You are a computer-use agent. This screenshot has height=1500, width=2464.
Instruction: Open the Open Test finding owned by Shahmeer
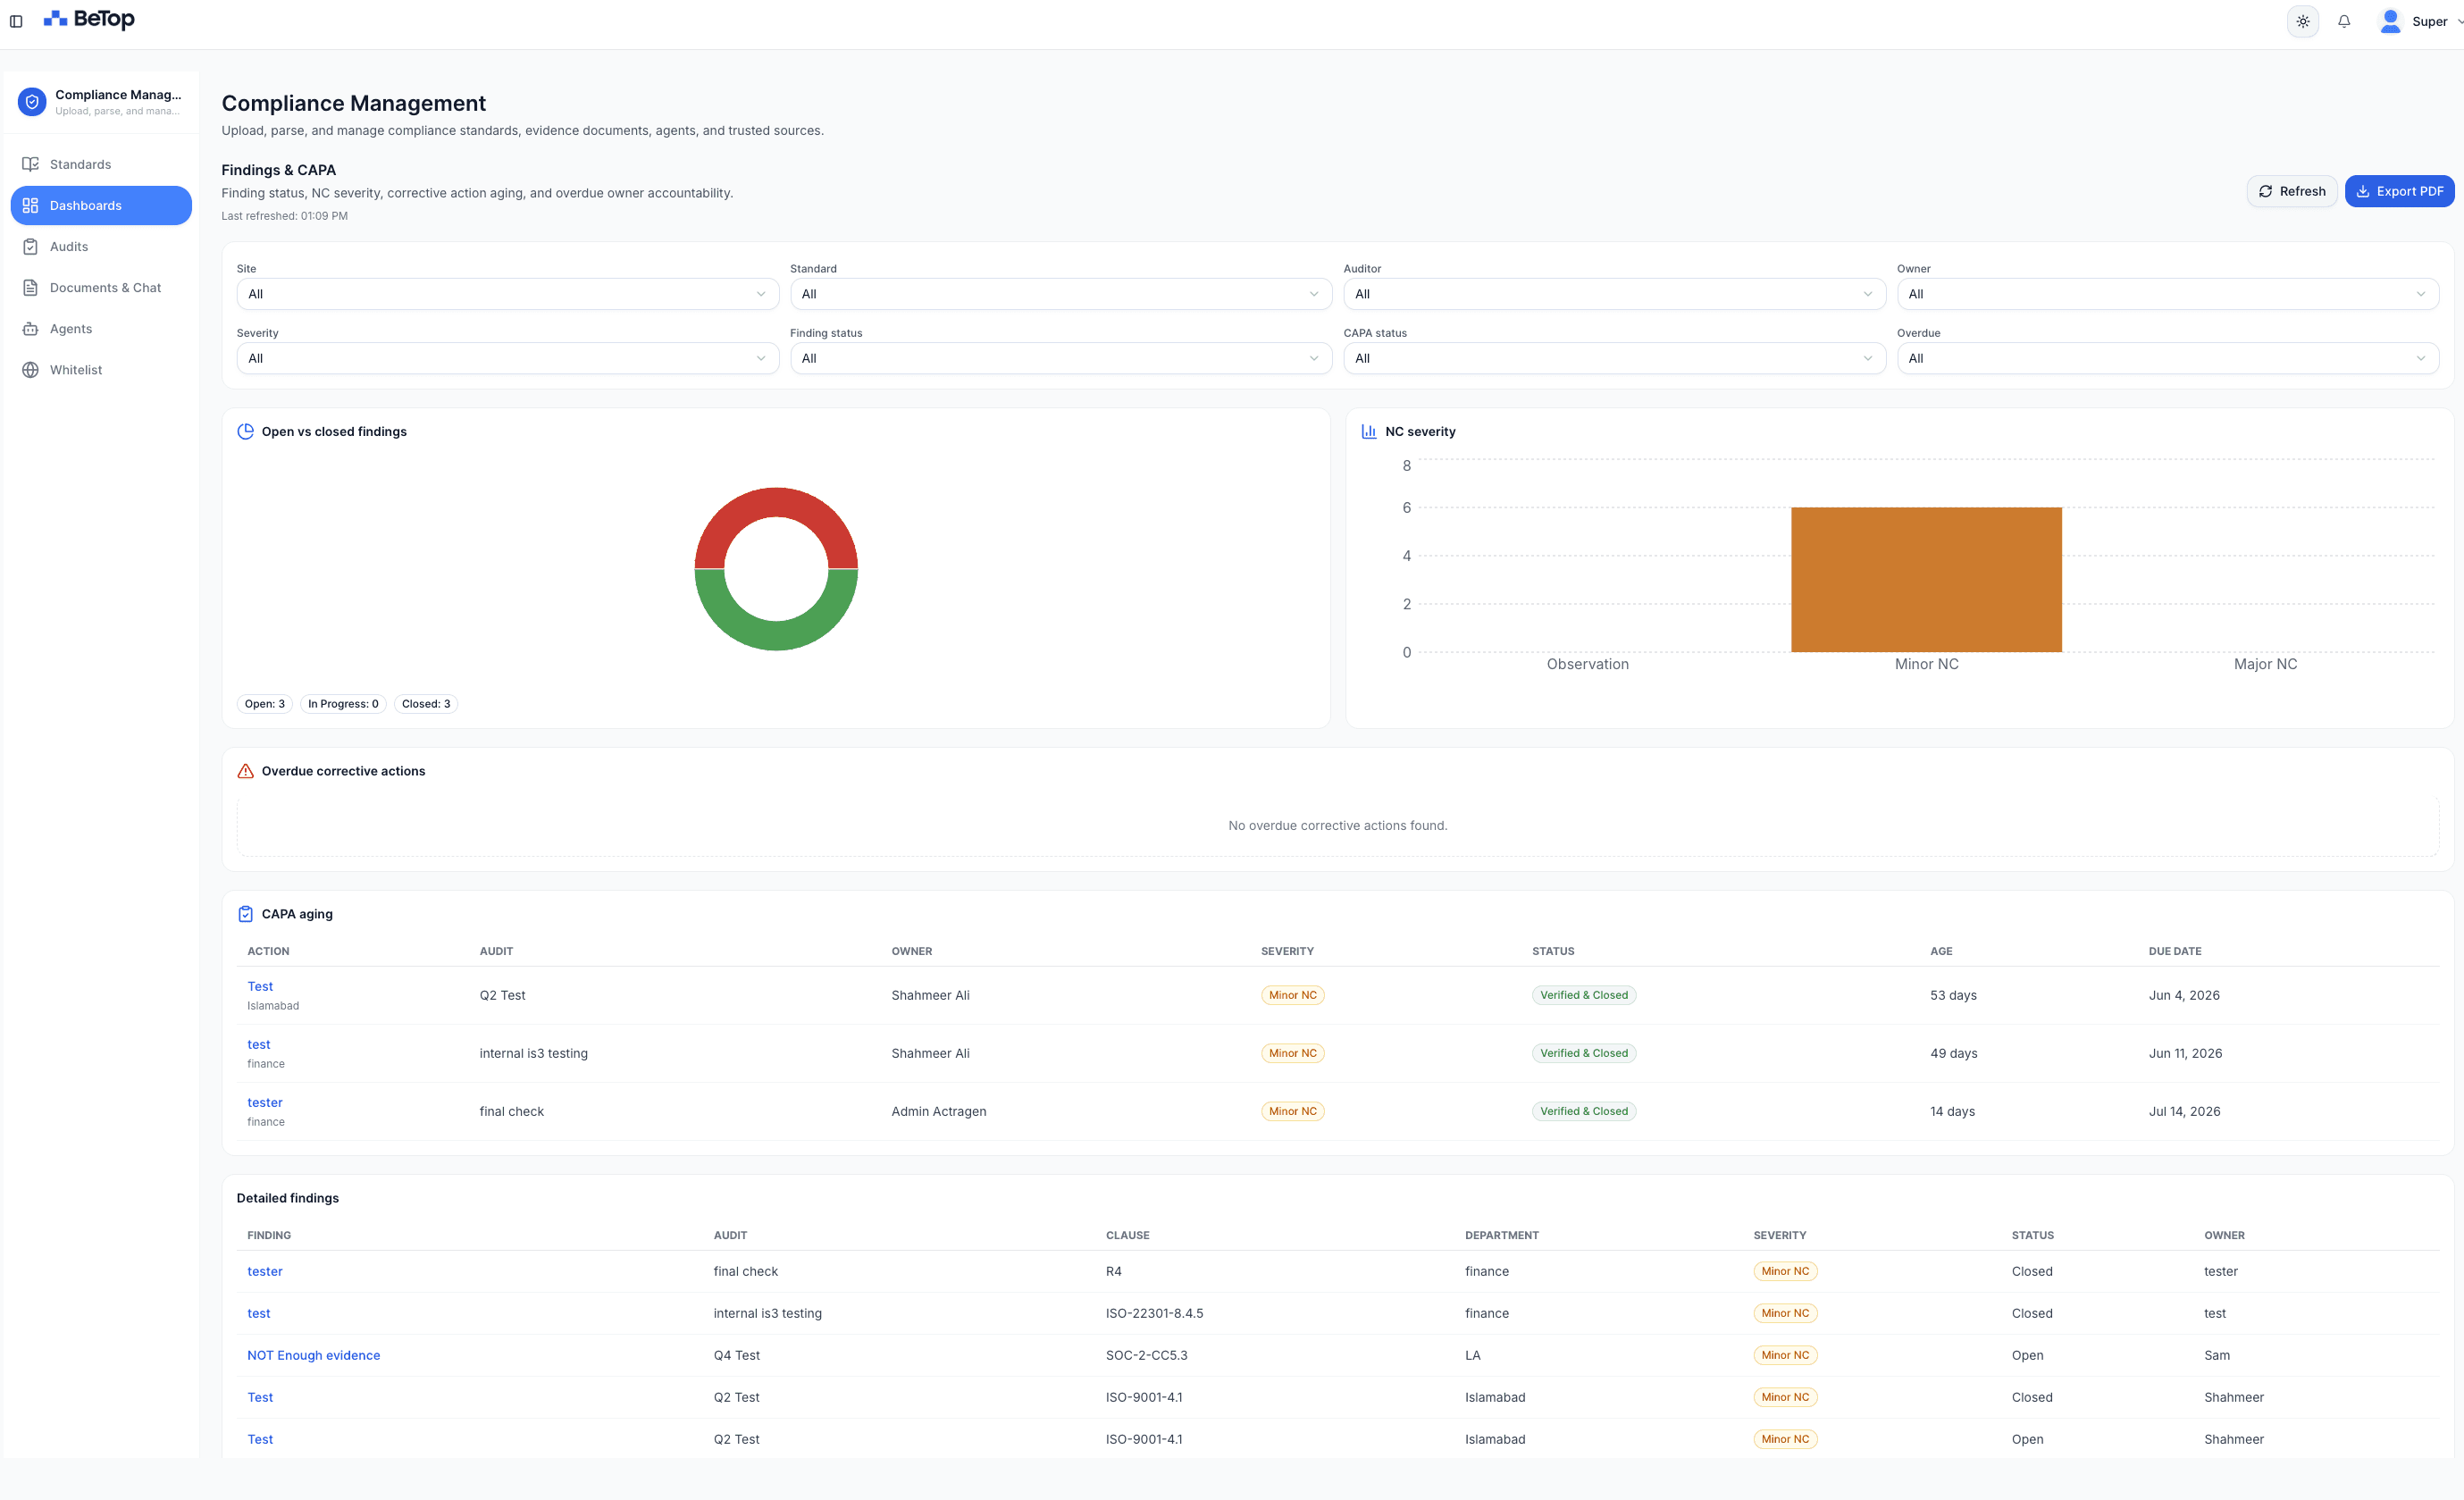click(260, 1439)
